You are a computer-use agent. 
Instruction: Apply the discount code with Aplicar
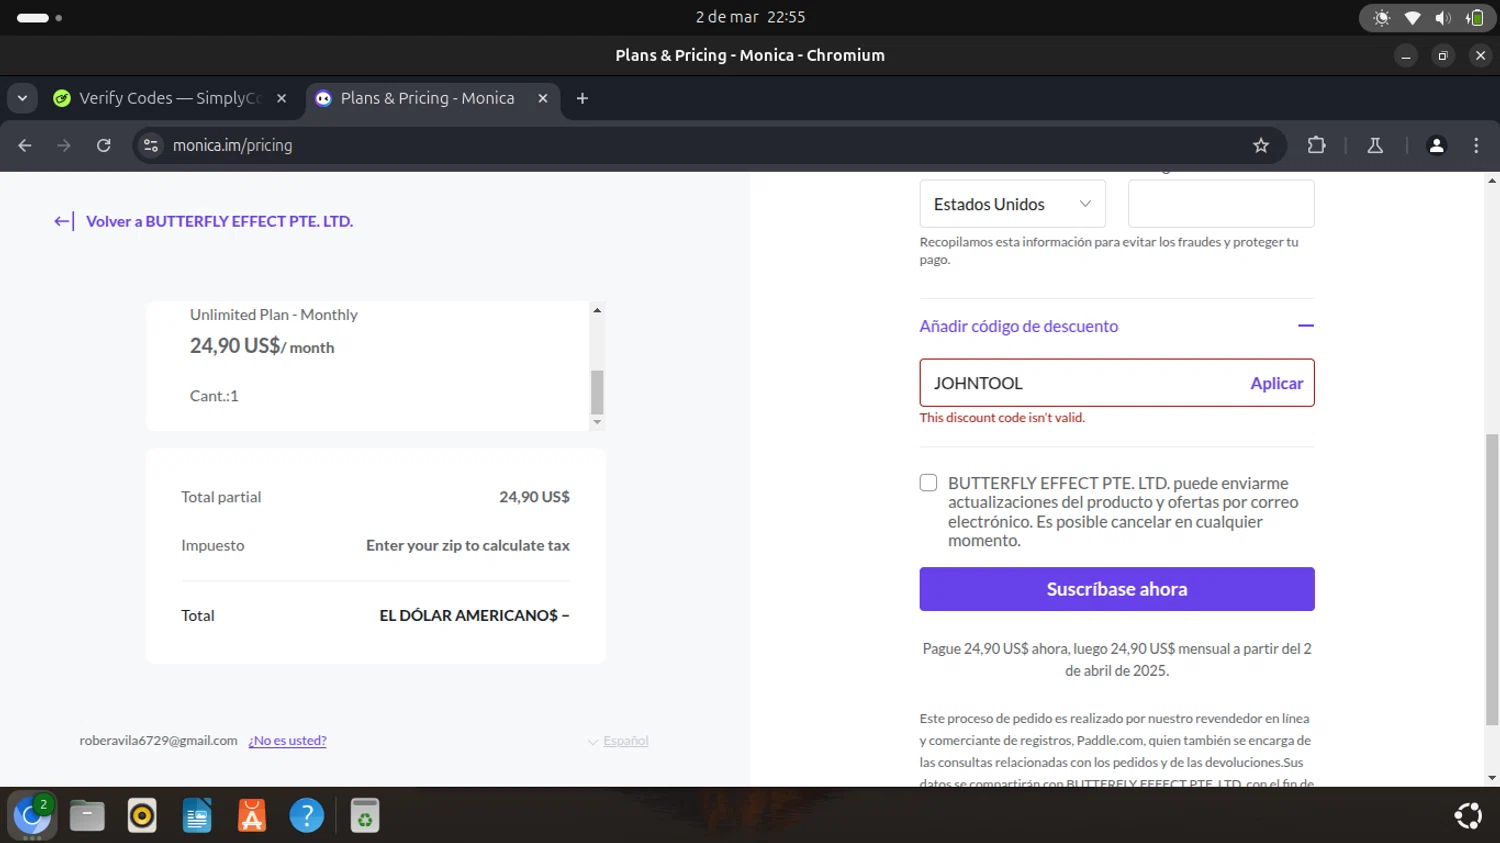pos(1276,383)
